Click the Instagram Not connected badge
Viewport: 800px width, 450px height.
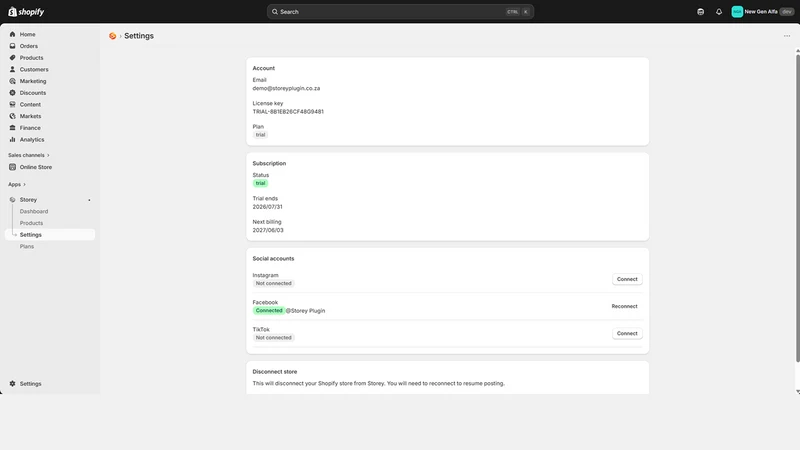point(273,283)
